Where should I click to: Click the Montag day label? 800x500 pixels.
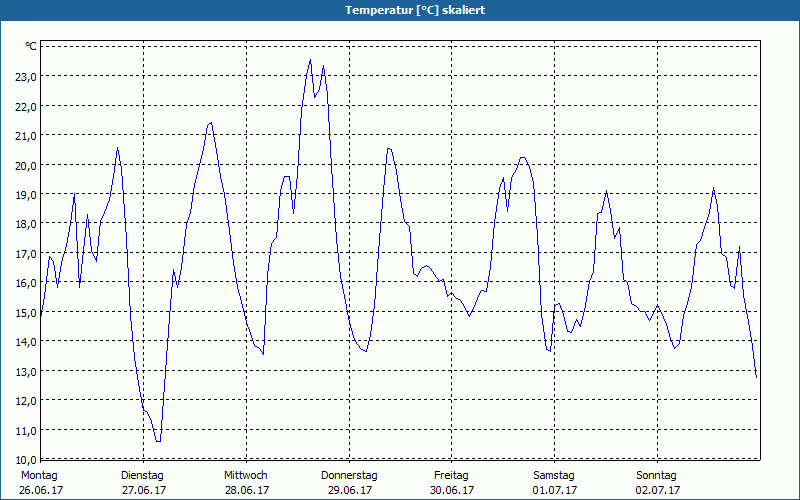39,476
